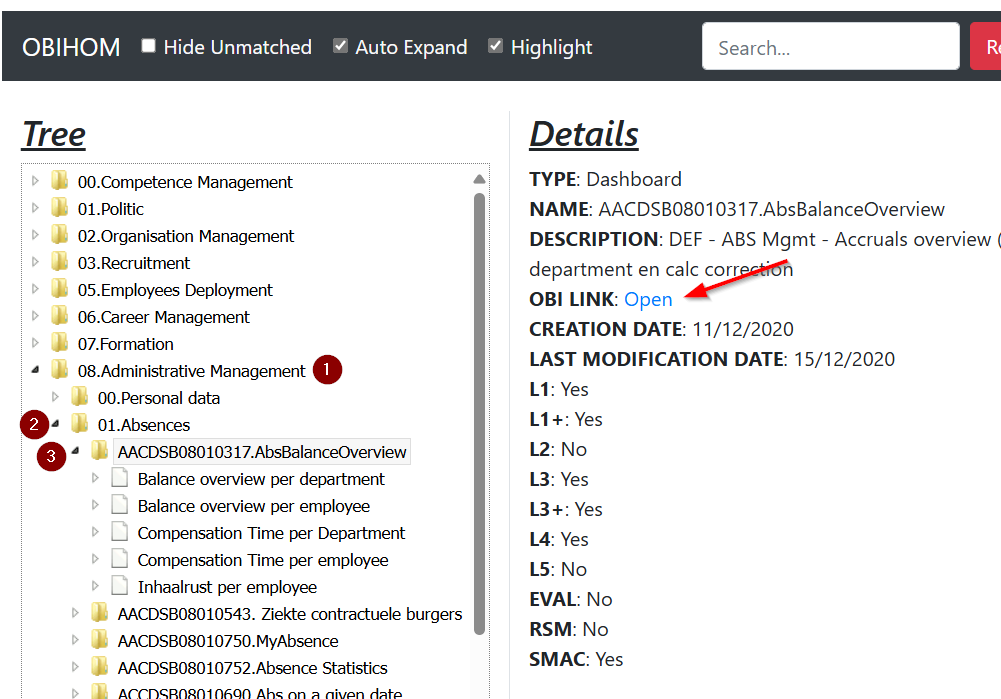Viewport: 1001px width, 699px height.
Task: Disable the Highlight checkbox
Action: [x=495, y=46]
